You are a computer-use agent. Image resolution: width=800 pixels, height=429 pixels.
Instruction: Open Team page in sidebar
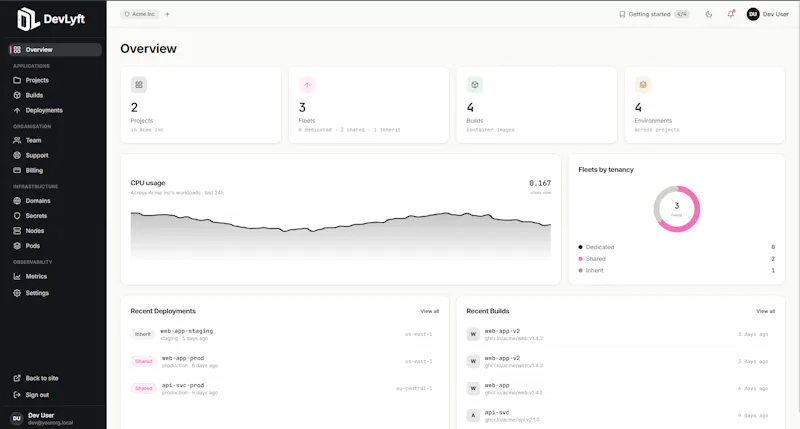pos(55,140)
